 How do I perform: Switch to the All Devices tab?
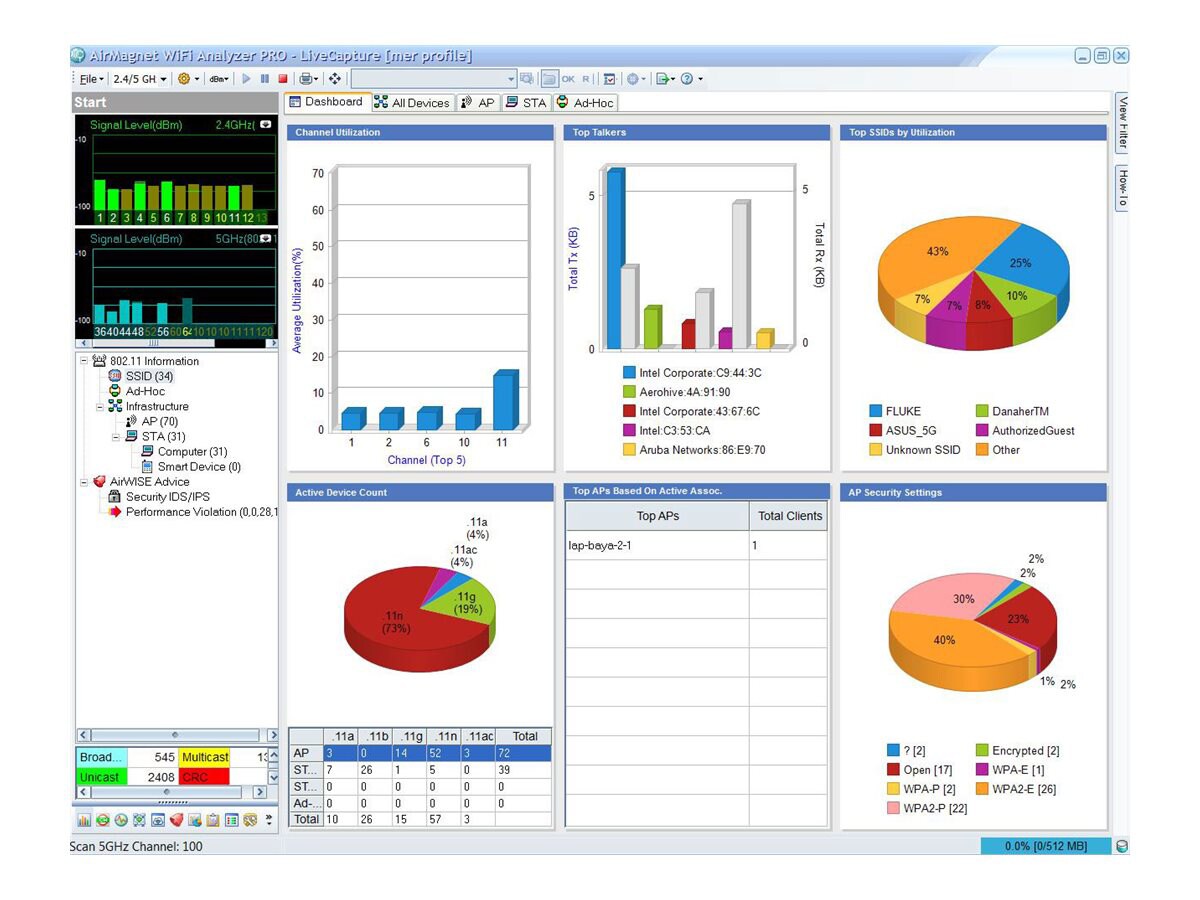point(413,102)
